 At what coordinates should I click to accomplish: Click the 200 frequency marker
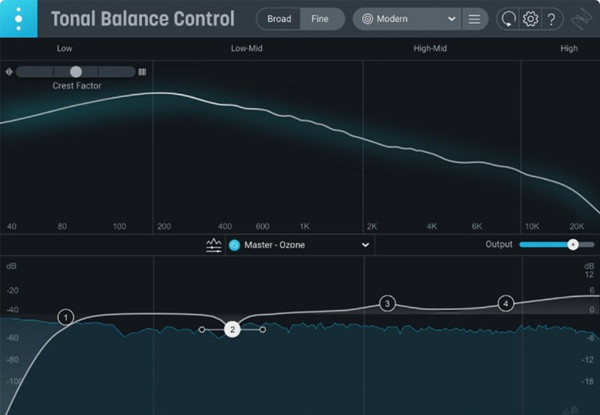(x=164, y=226)
